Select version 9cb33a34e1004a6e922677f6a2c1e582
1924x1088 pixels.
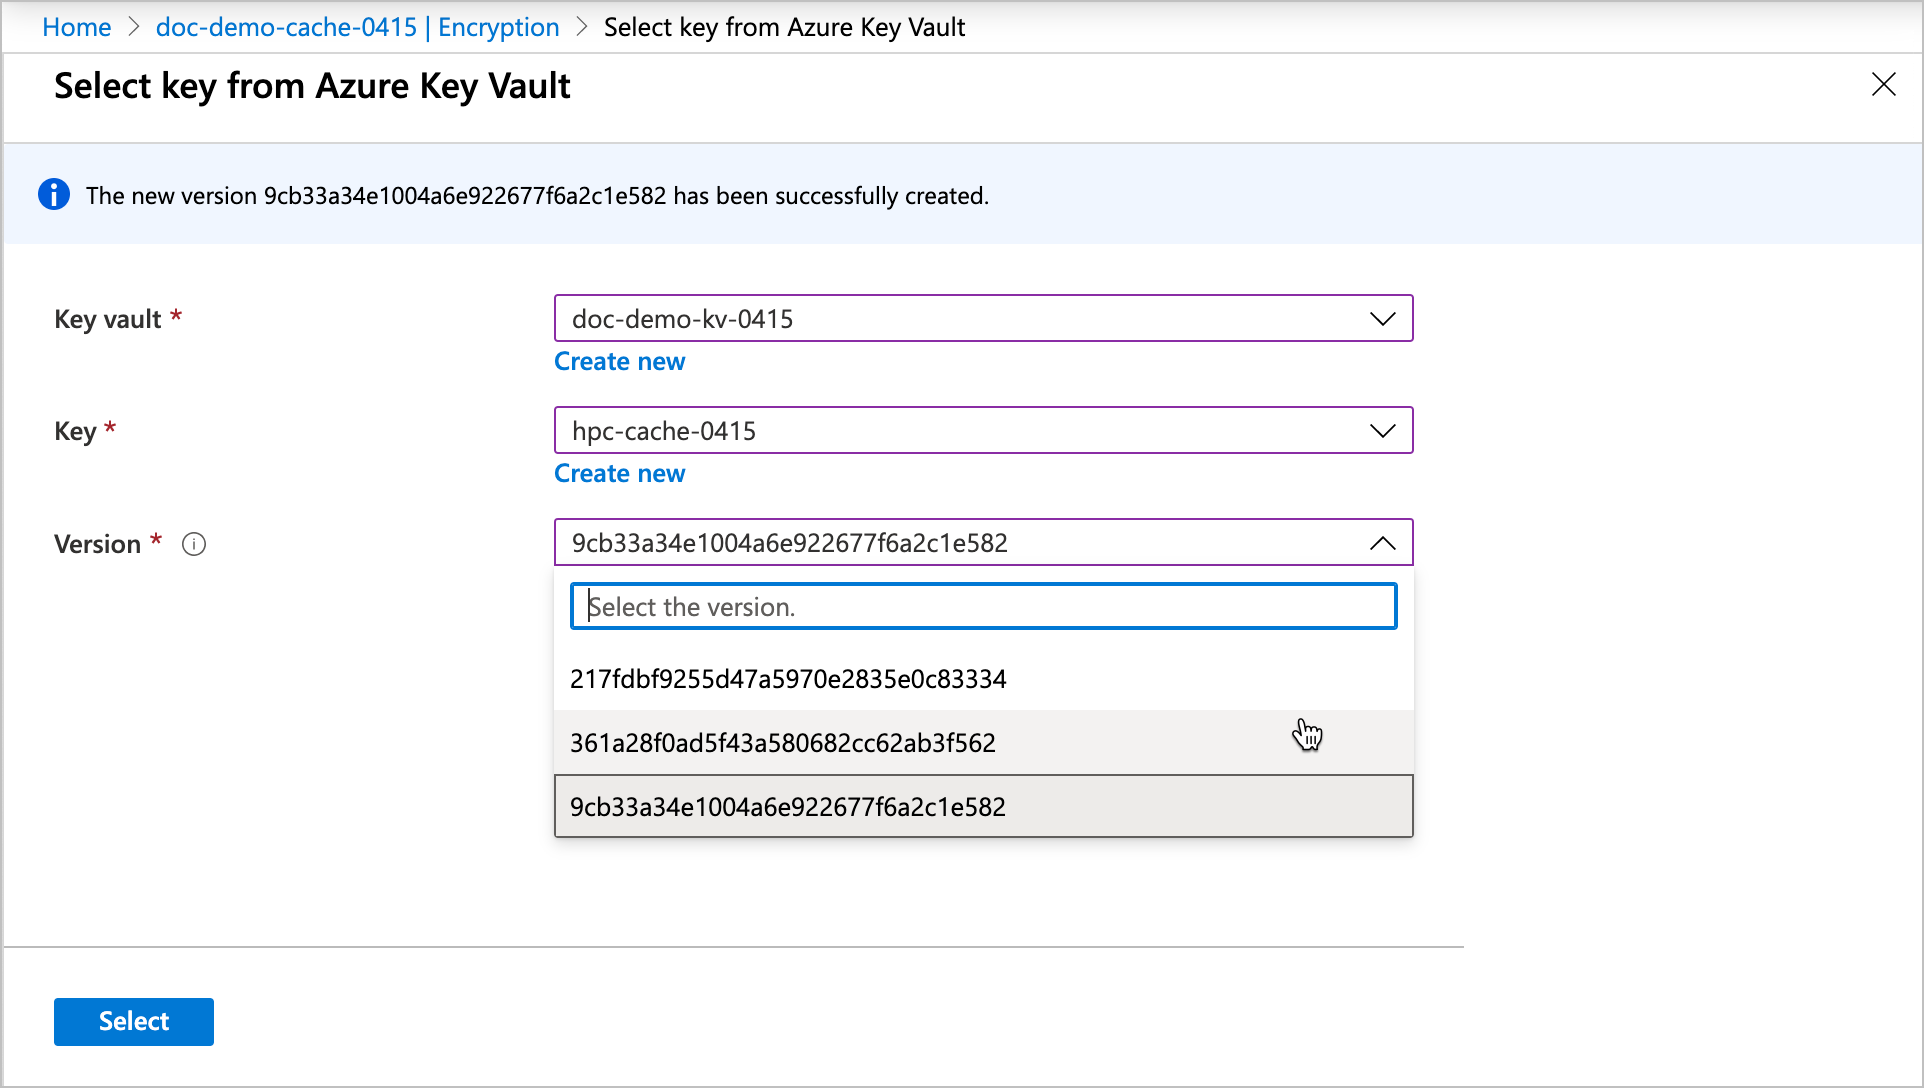(x=983, y=805)
